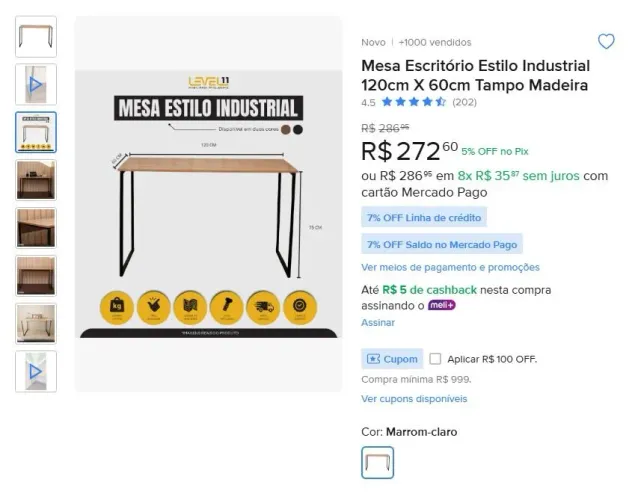Viewport: 632px width, 500px height.
Task: Click the Meli+ badge icon
Action: pos(441,305)
